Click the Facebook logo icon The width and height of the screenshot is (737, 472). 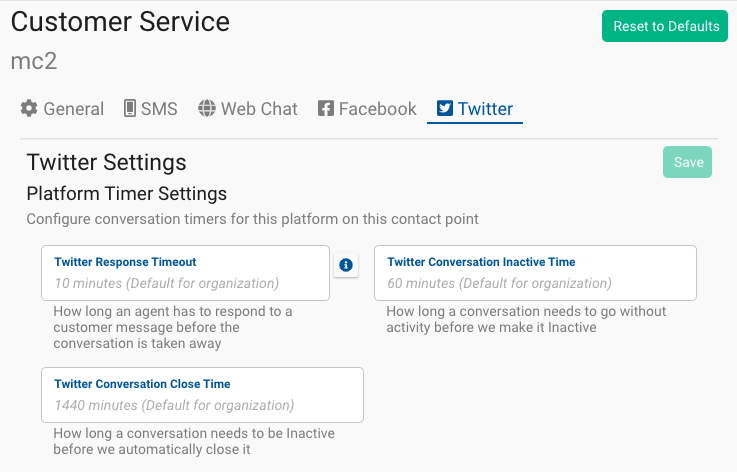[x=326, y=108]
